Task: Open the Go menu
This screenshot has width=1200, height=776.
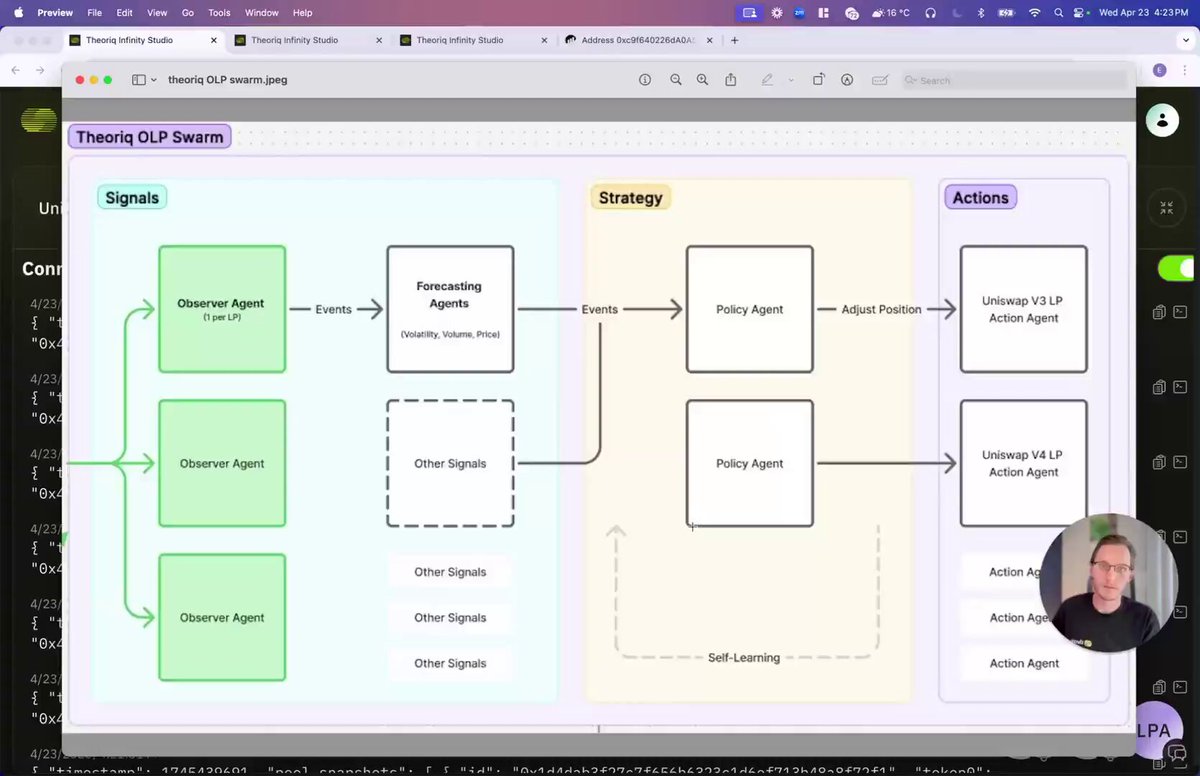Action: coord(188,13)
